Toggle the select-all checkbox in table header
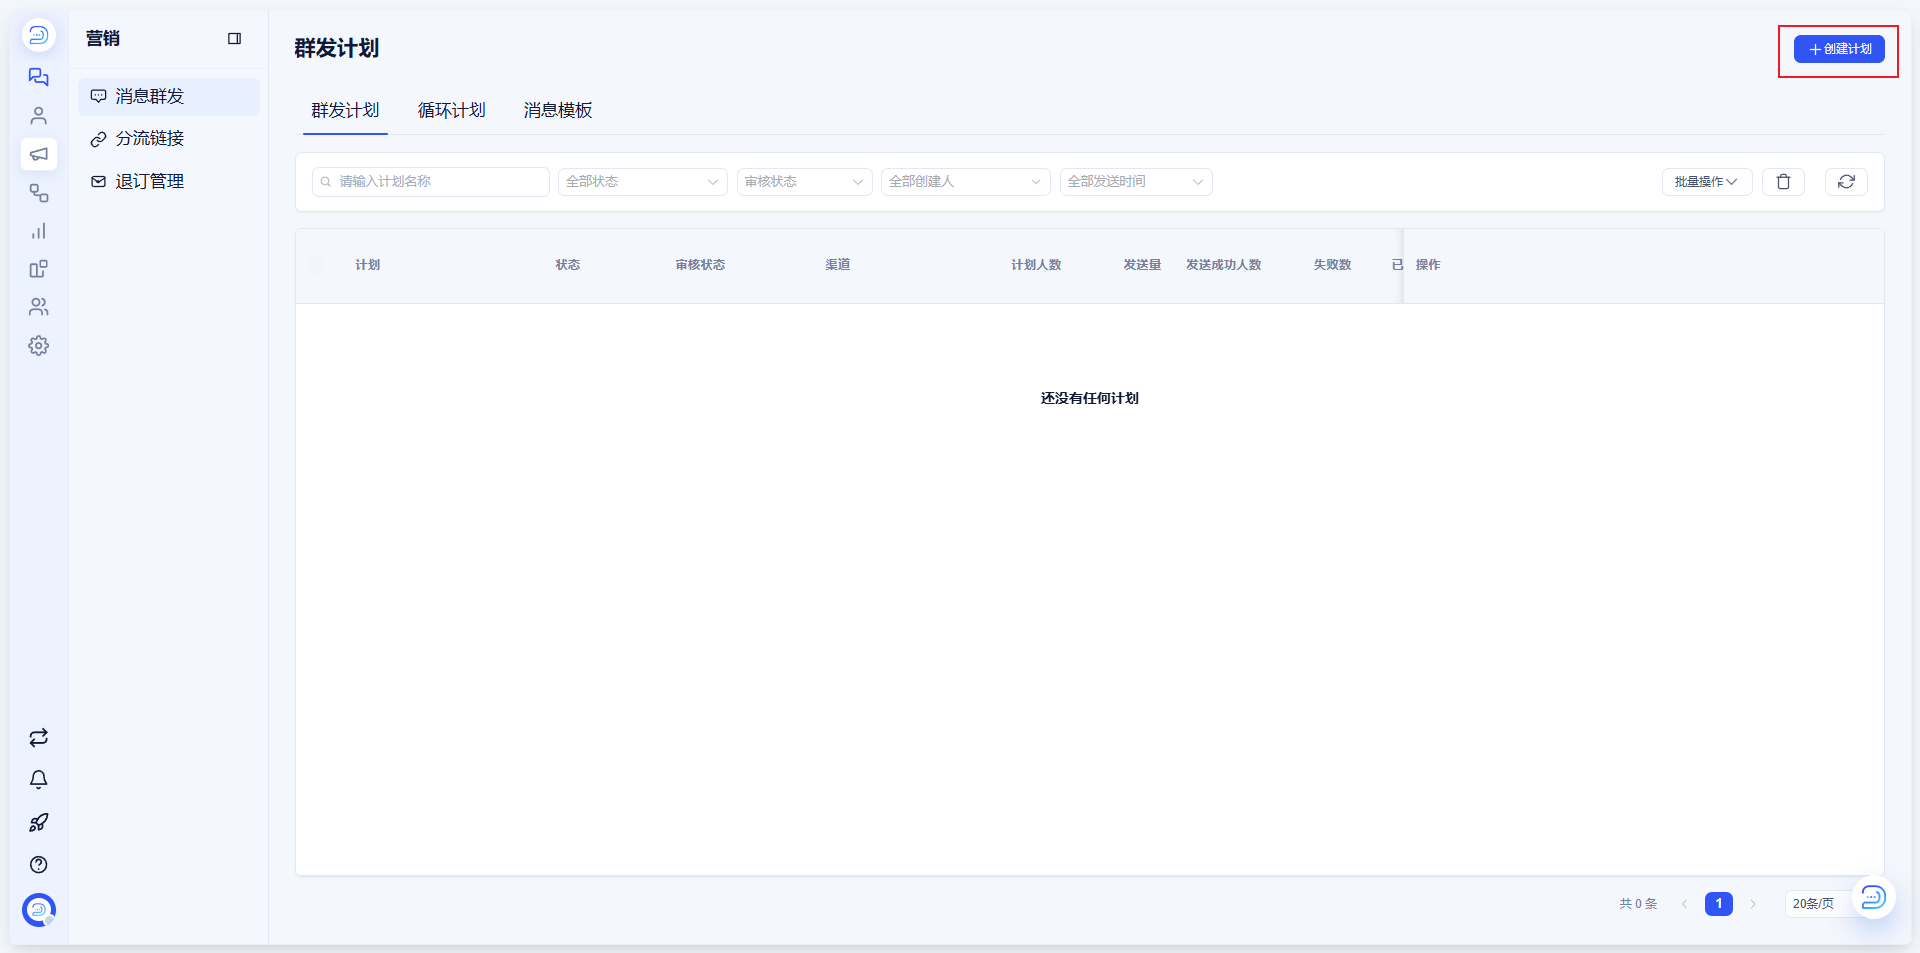This screenshot has width=1920, height=953. (317, 265)
